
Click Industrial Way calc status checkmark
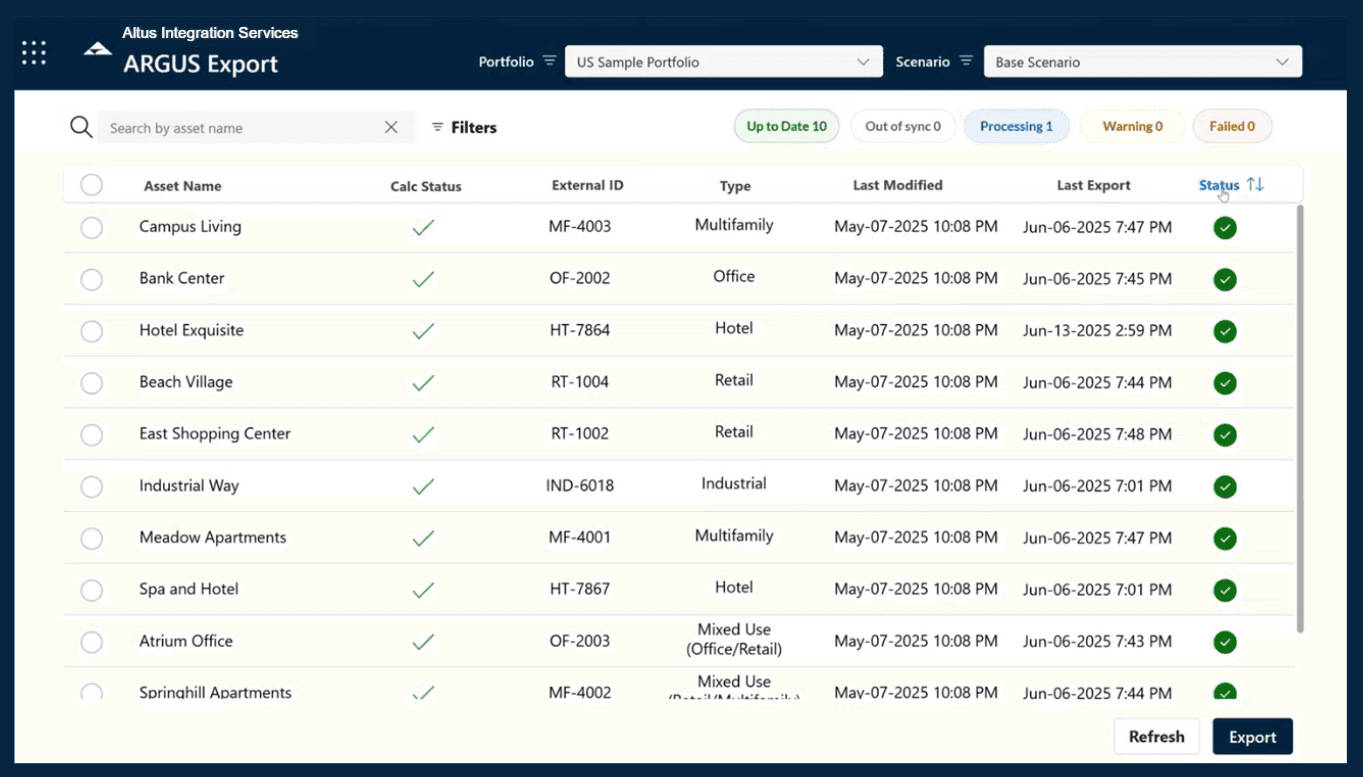coord(424,486)
